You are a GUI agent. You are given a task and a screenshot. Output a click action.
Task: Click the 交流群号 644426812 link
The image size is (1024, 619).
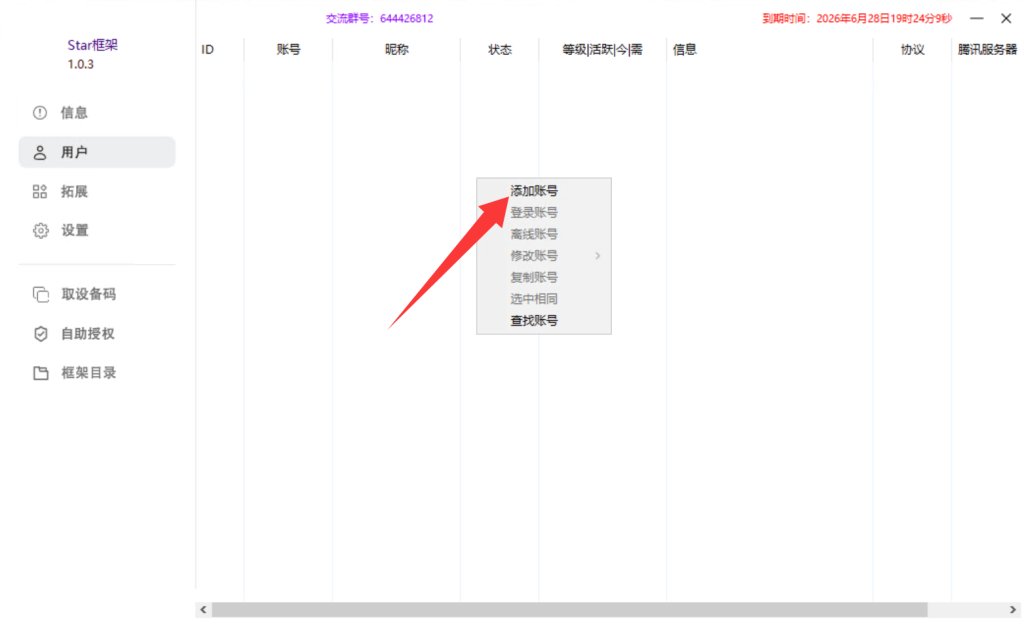pyautogui.click(x=379, y=18)
